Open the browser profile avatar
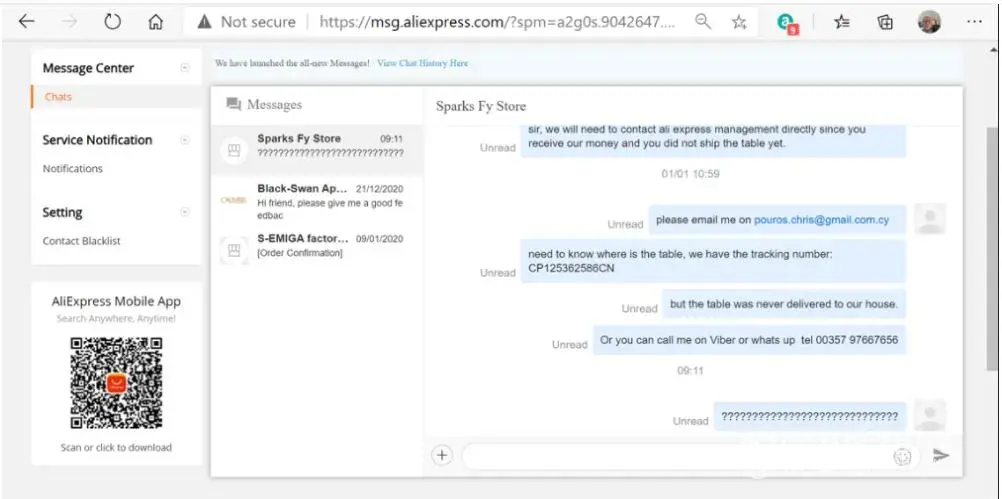Screen dimensions: 1002x499 click(930, 22)
